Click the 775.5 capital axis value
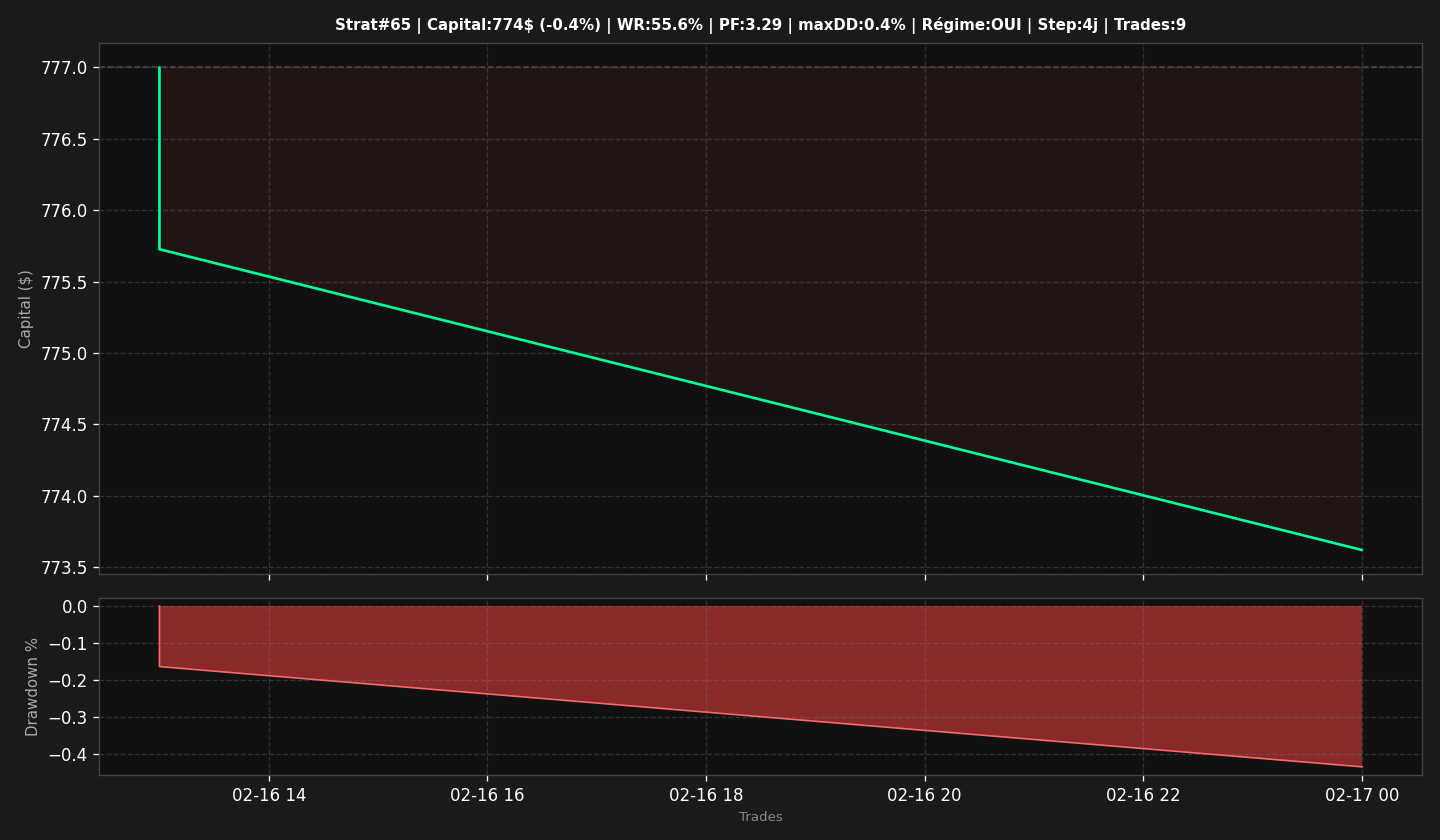This screenshot has height=840, width=1440. coord(64,282)
